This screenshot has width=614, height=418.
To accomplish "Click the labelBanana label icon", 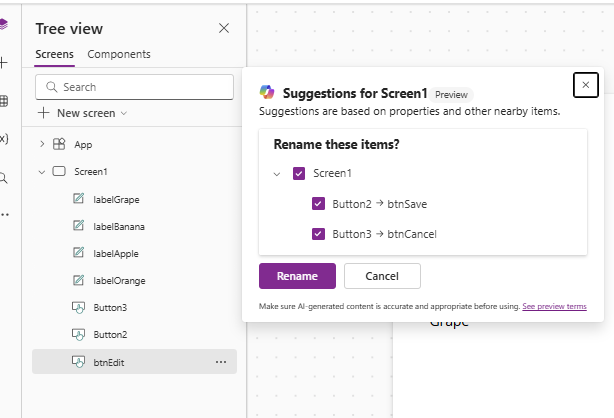I will pos(78,226).
